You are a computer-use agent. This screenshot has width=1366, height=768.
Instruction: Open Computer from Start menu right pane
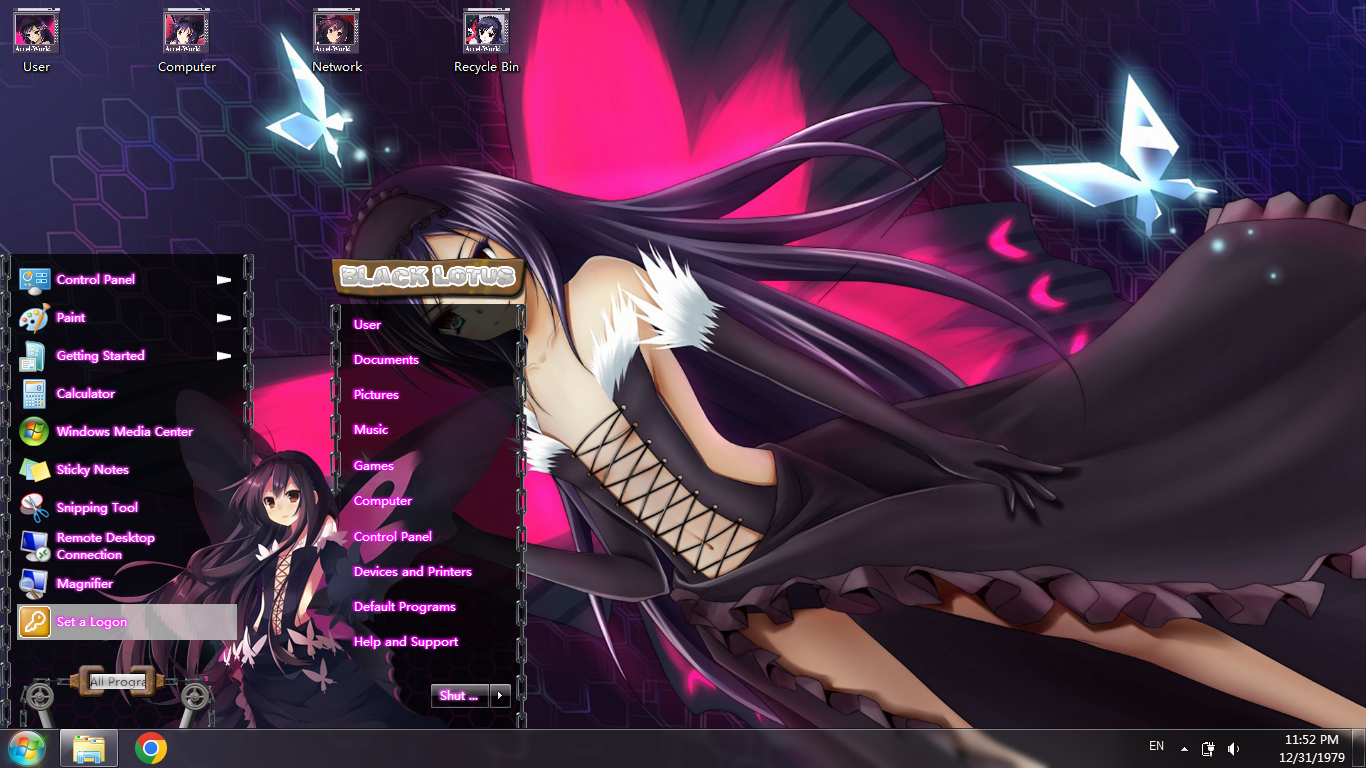click(x=383, y=501)
